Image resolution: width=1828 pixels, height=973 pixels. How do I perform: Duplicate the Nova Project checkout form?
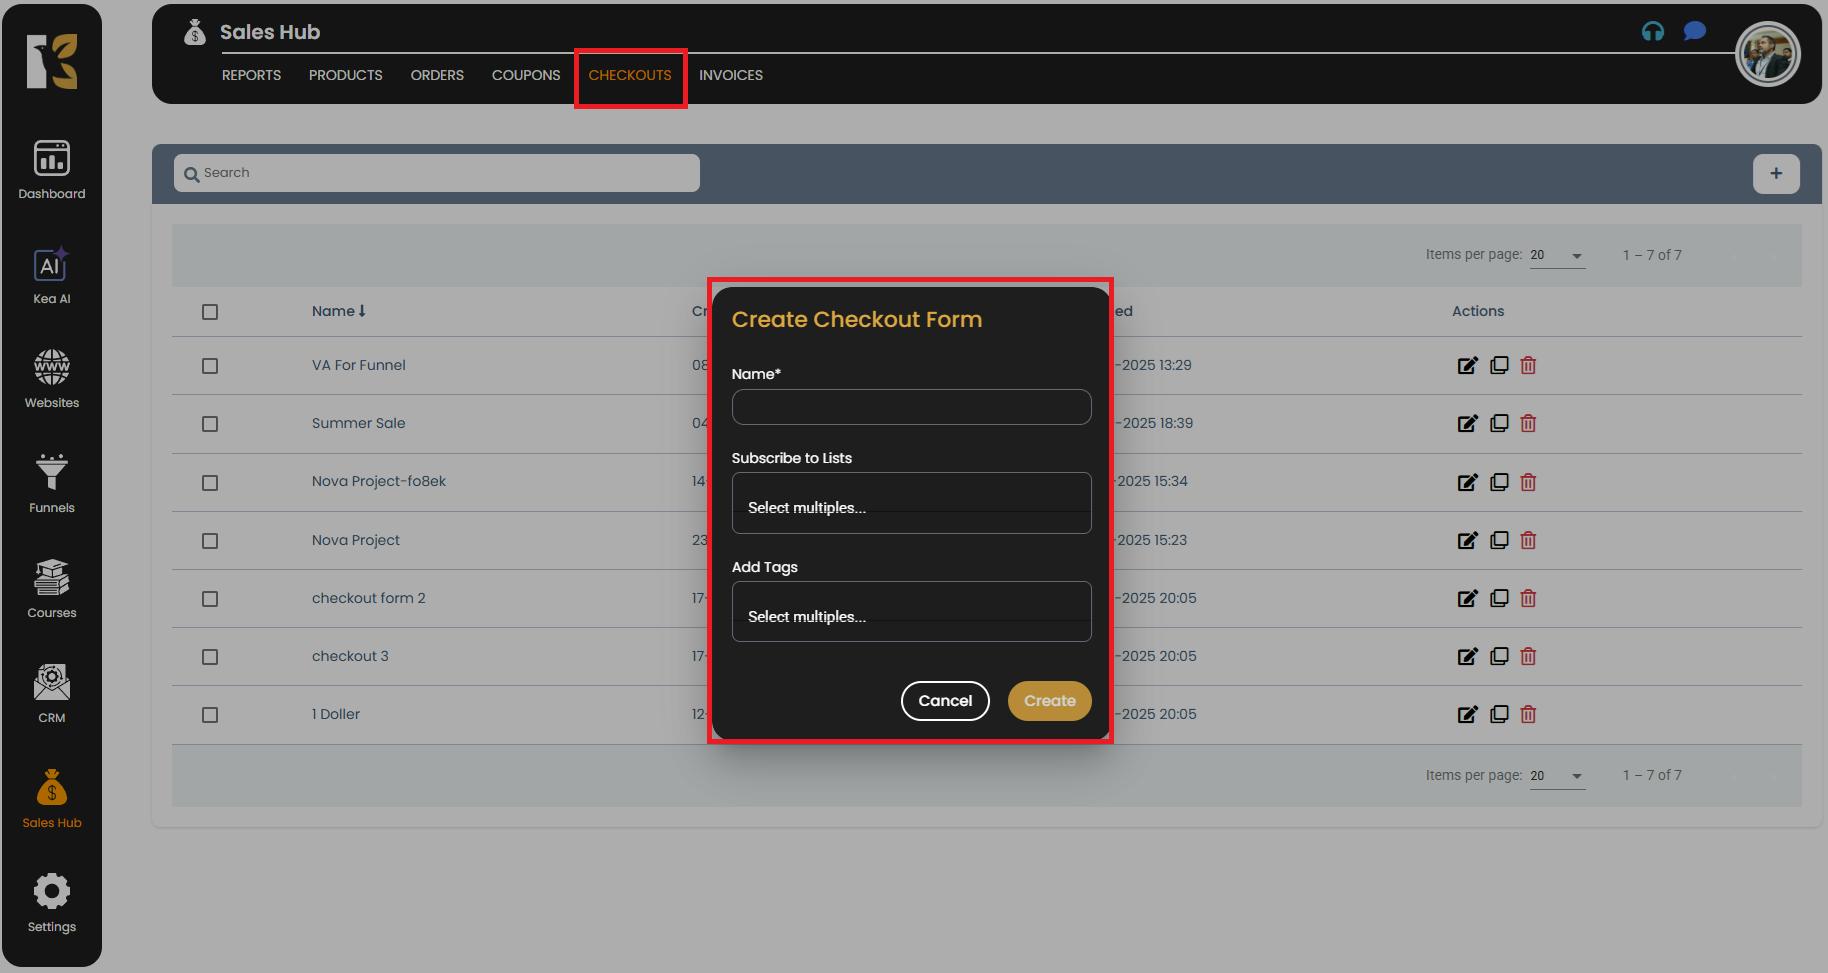pos(1498,541)
